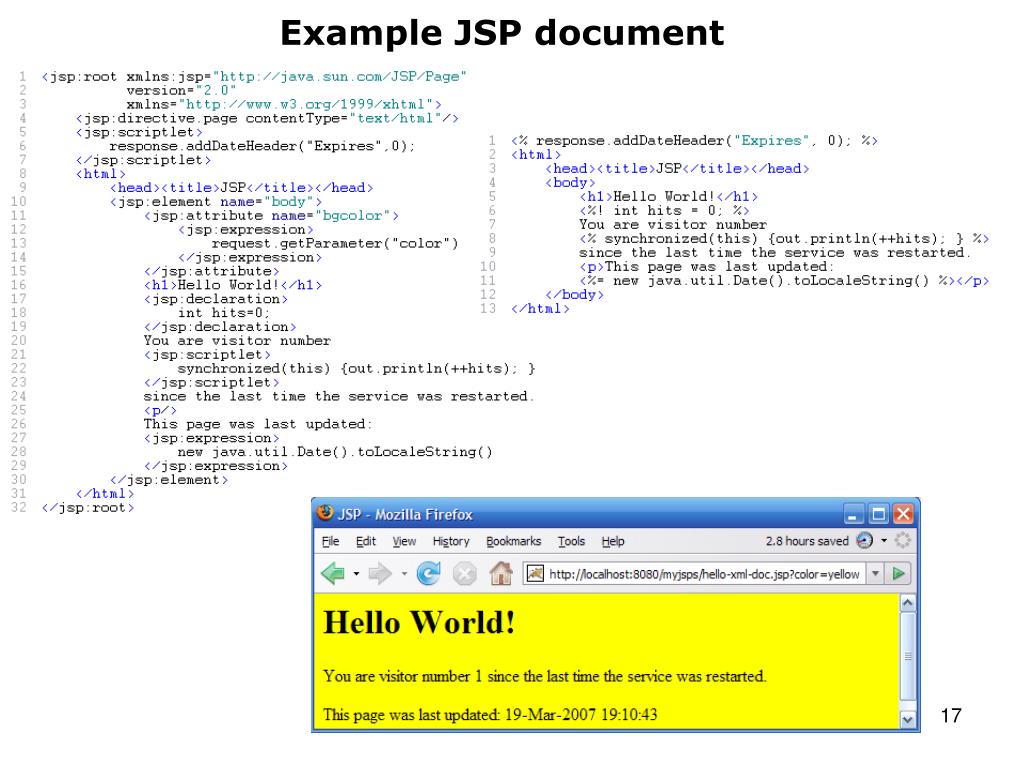Go to Home via house icon
Image resolution: width=1024 pixels, height=768 pixels.
[x=501, y=574]
